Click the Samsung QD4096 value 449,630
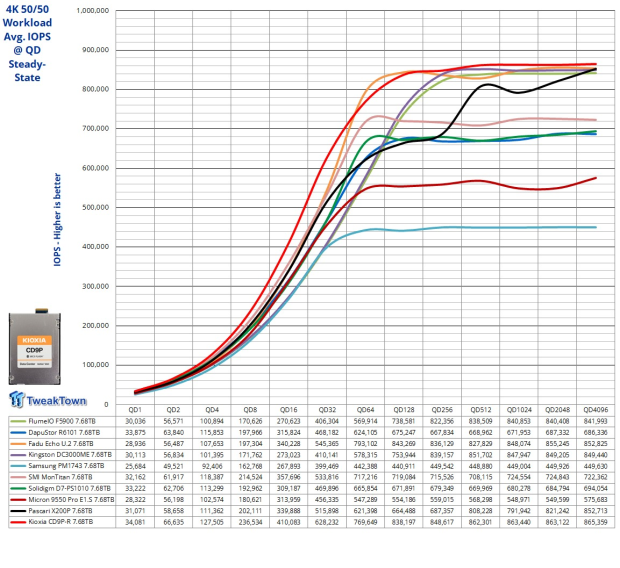This screenshot has width=620, height=568. click(x=595, y=466)
